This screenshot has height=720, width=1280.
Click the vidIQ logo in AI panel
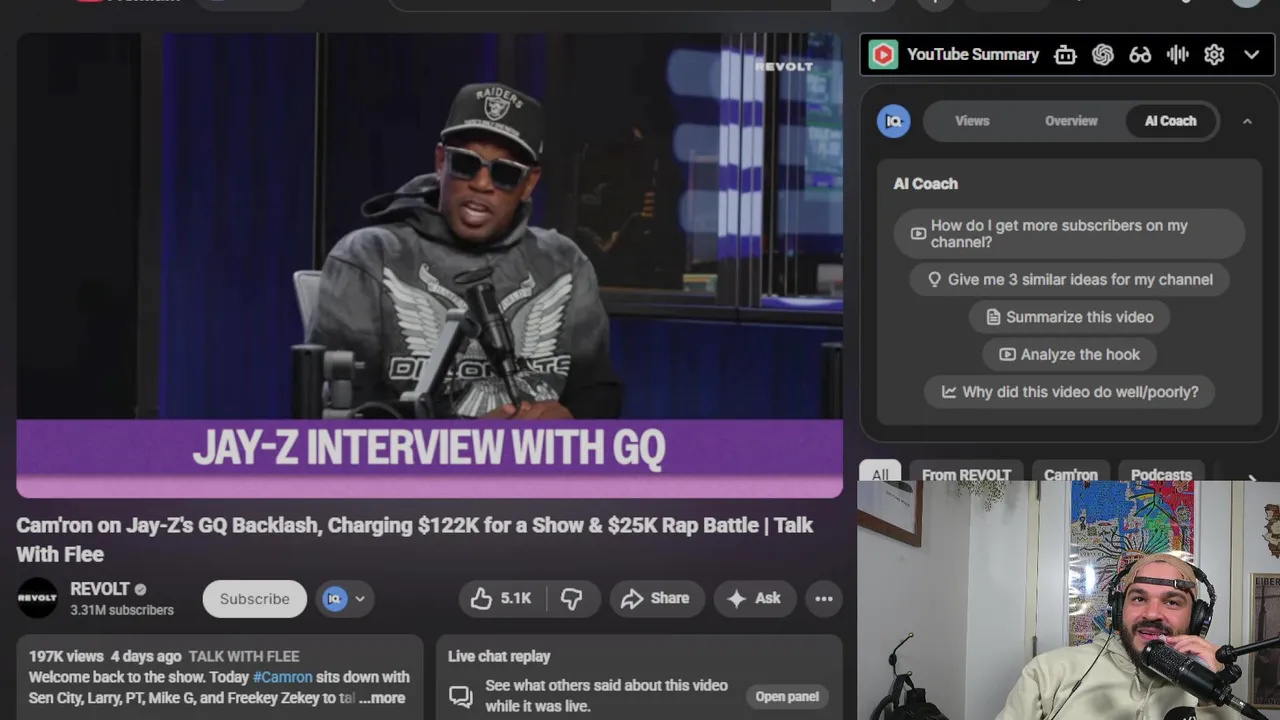pyautogui.click(x=894, y=121)
